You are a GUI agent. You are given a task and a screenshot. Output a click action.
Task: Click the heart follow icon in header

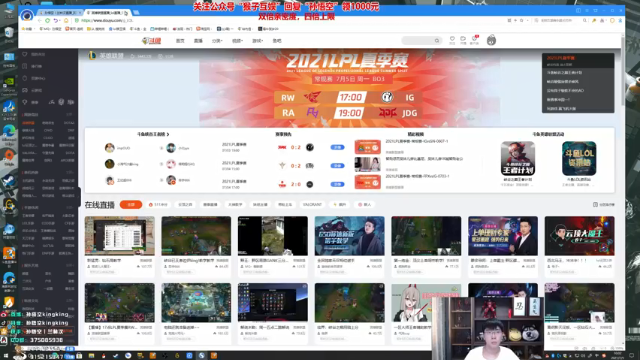452,40
